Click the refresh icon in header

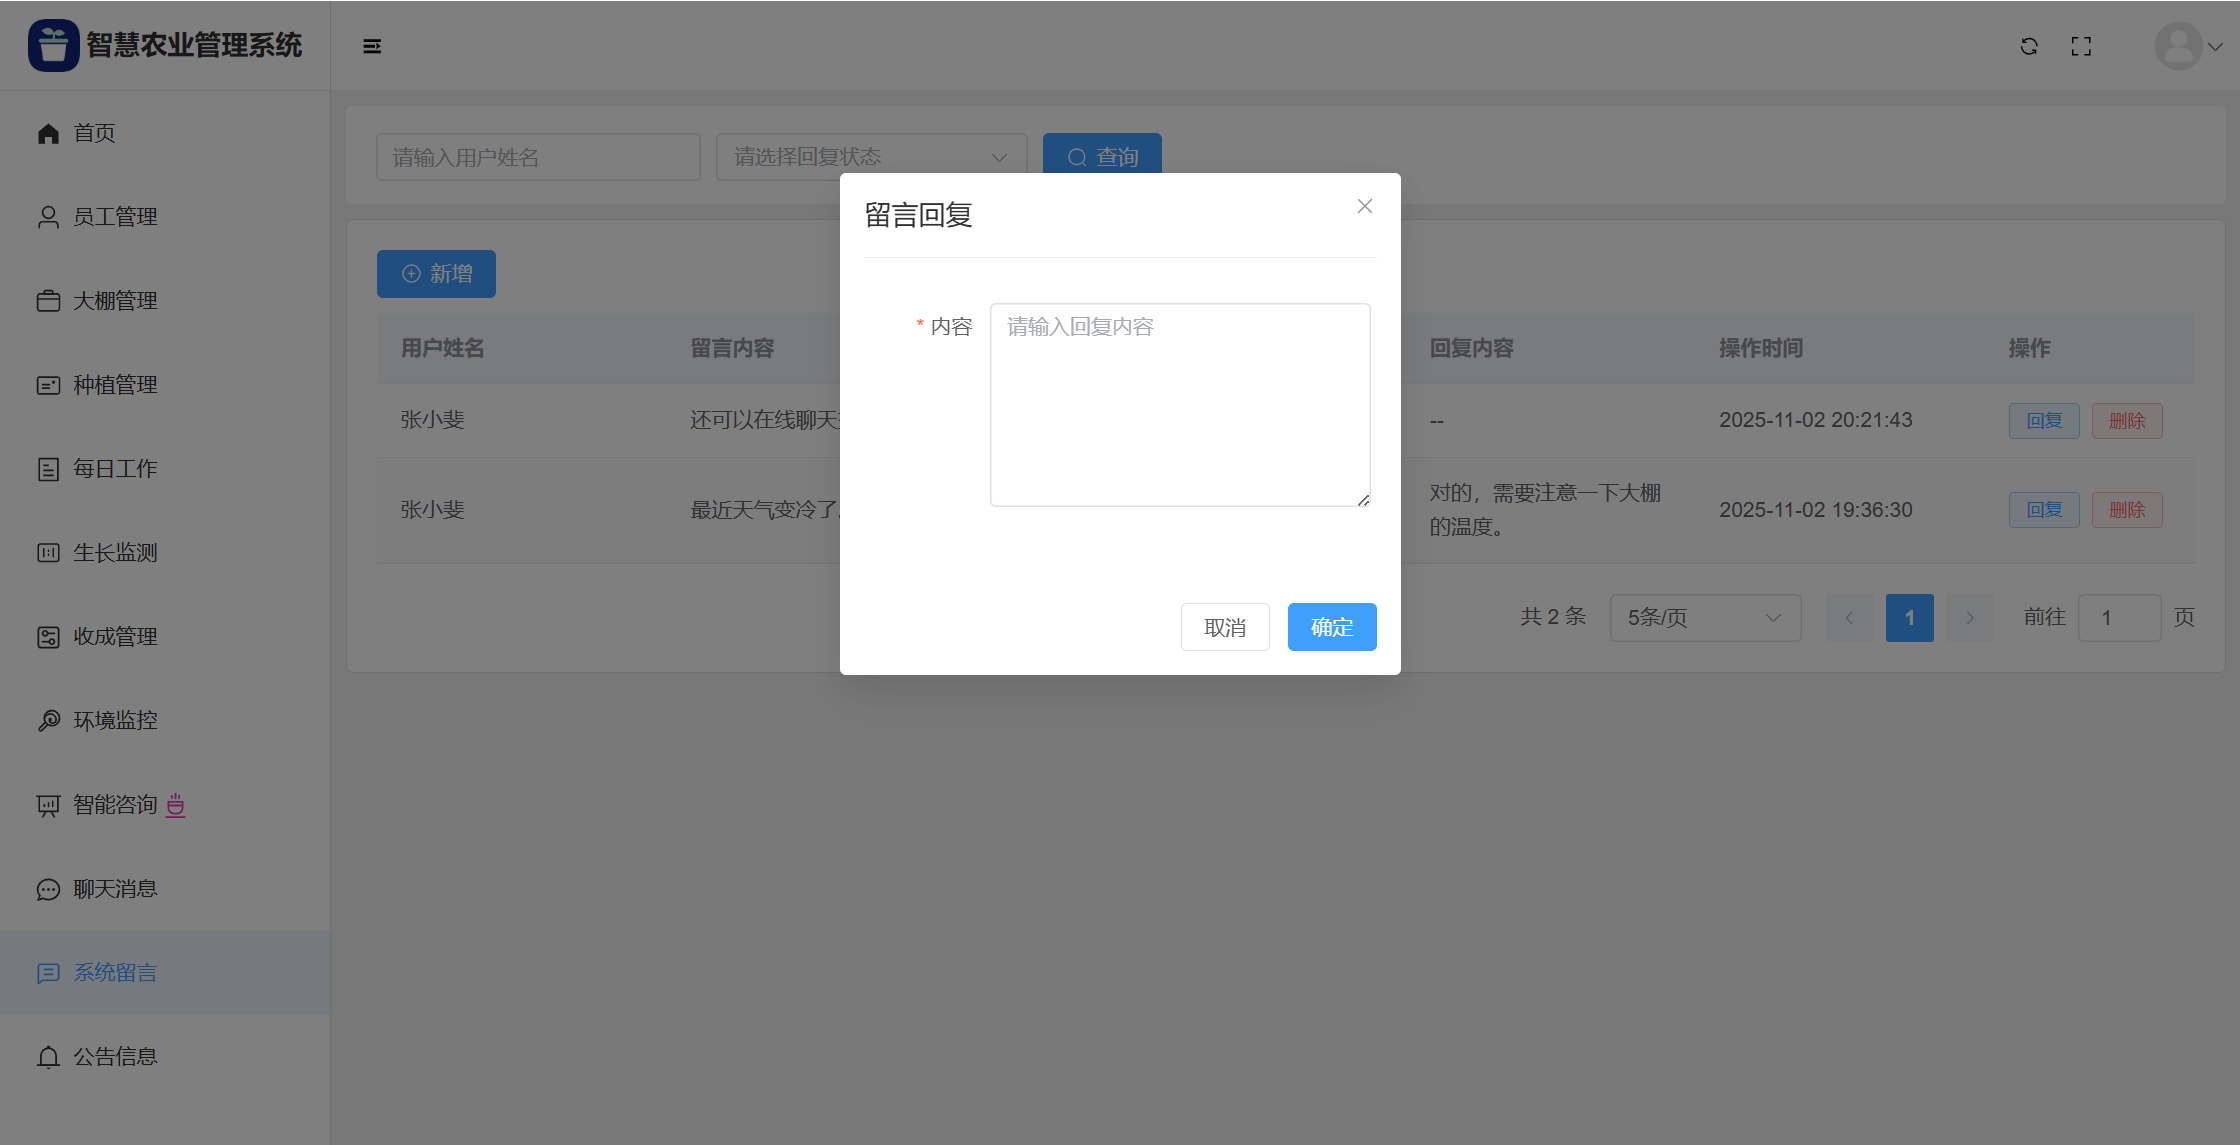pyautogui.click(x=2029, y=46)
